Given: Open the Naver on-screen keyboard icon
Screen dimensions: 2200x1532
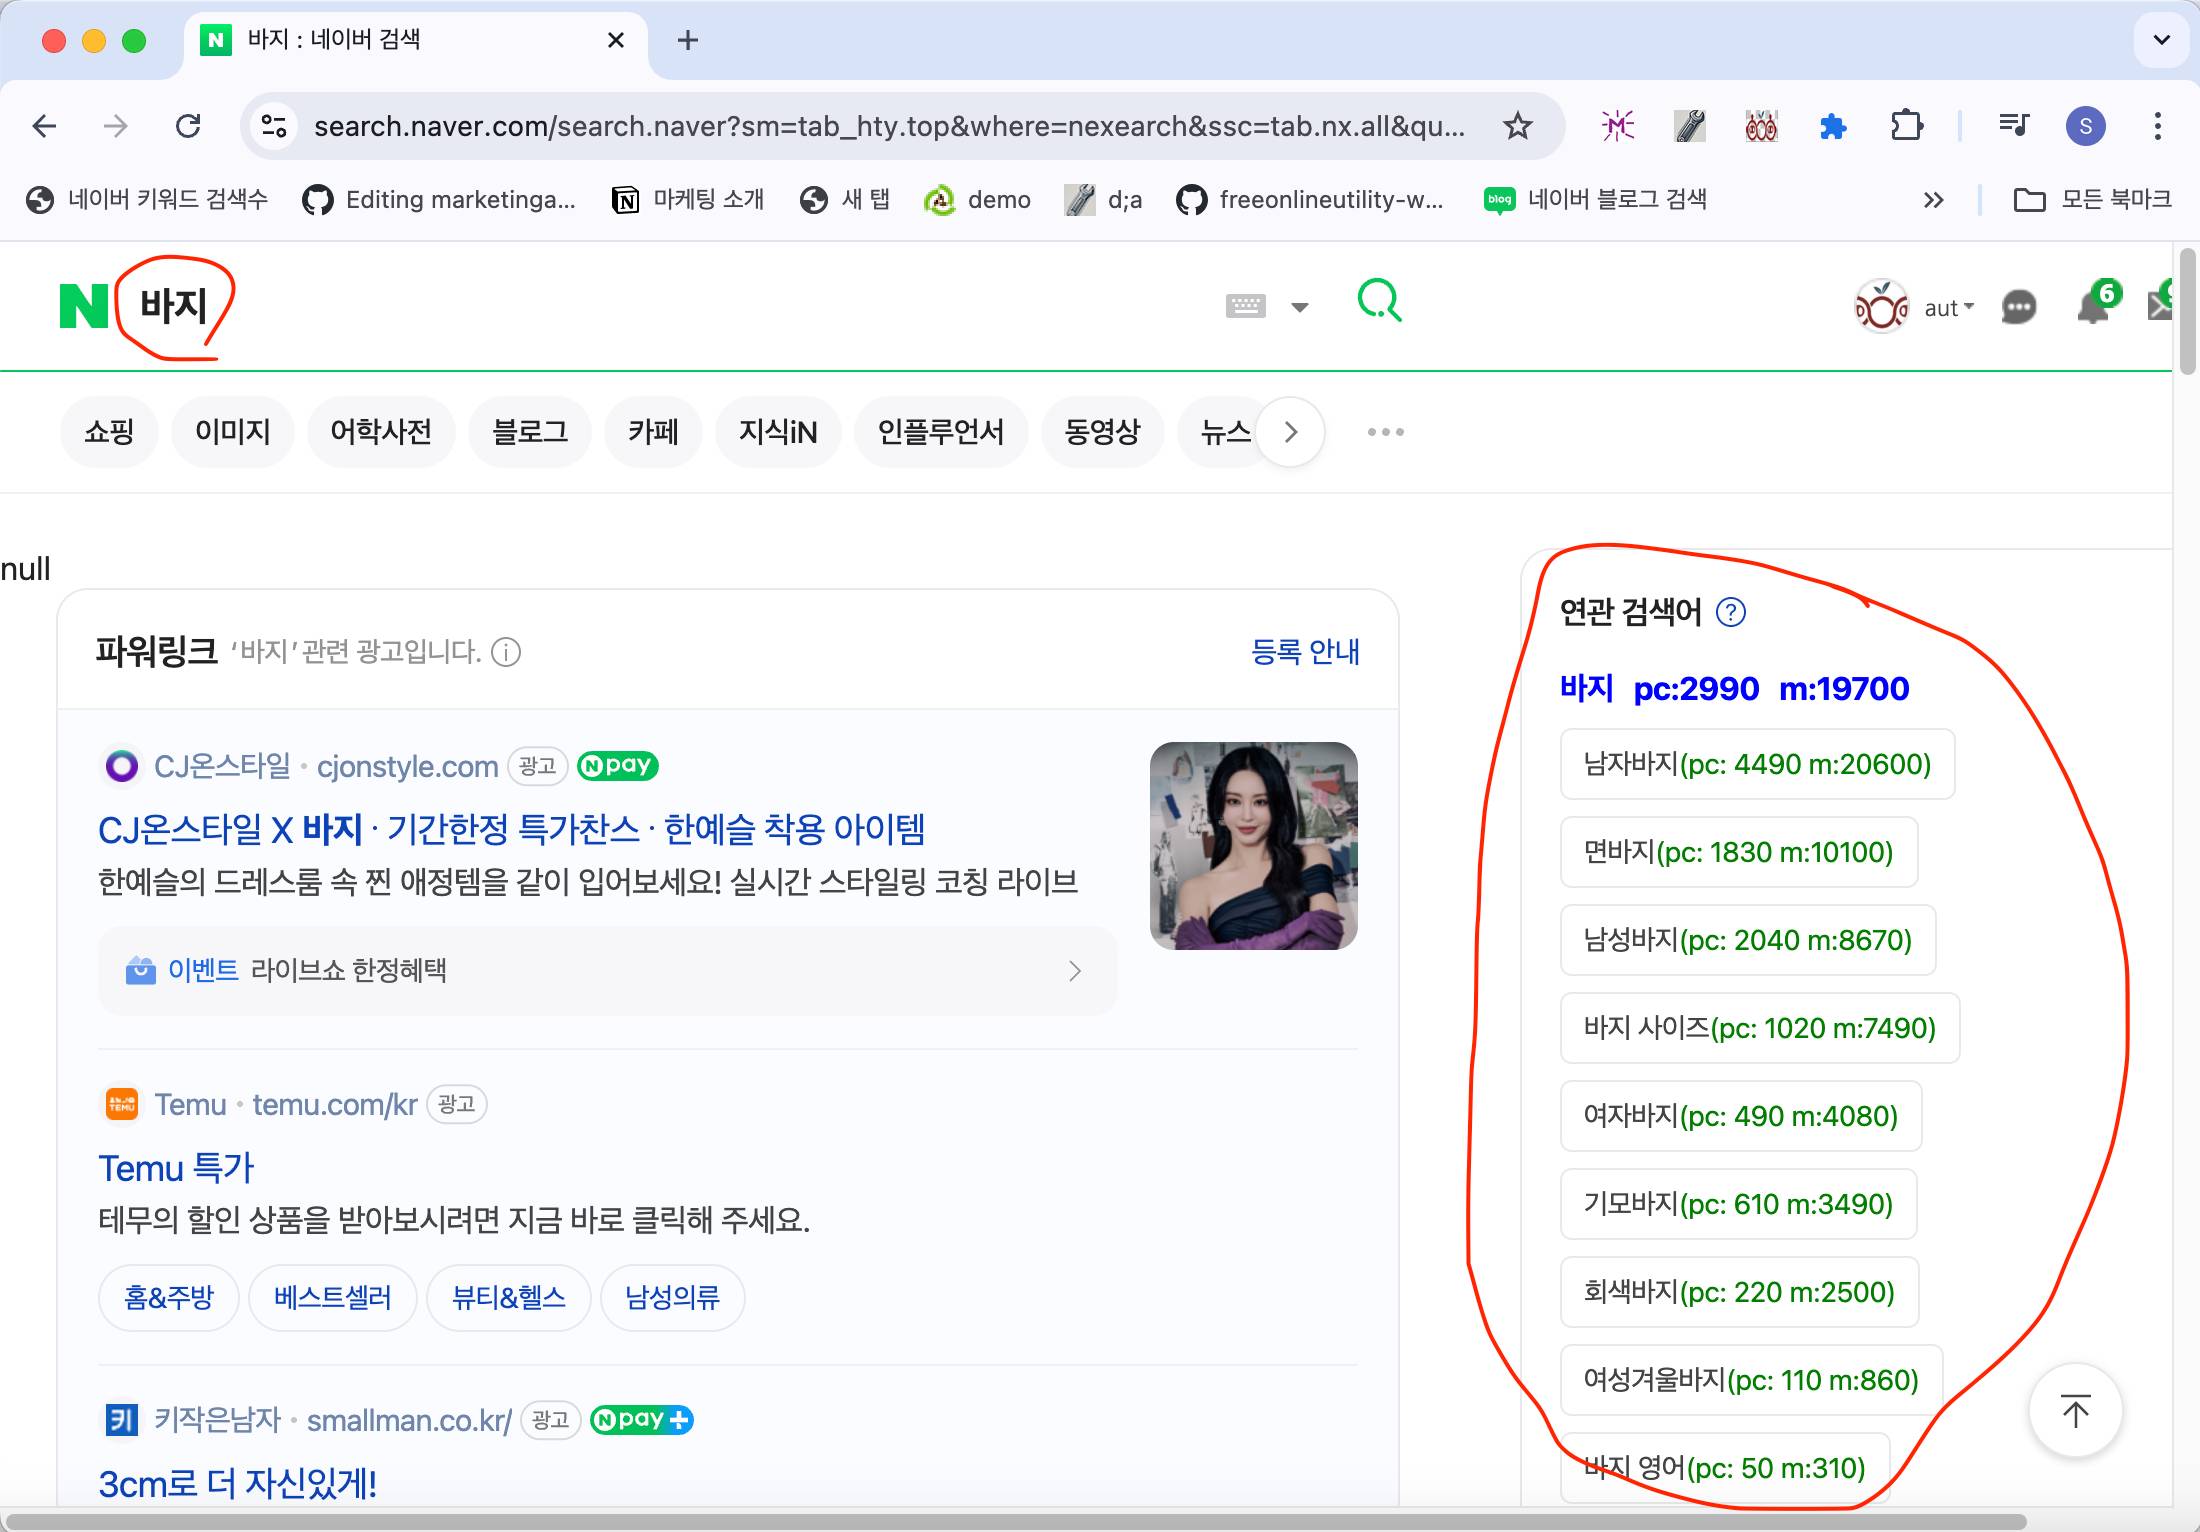Looking at the screenshot, I should (x=1245, y=306).
